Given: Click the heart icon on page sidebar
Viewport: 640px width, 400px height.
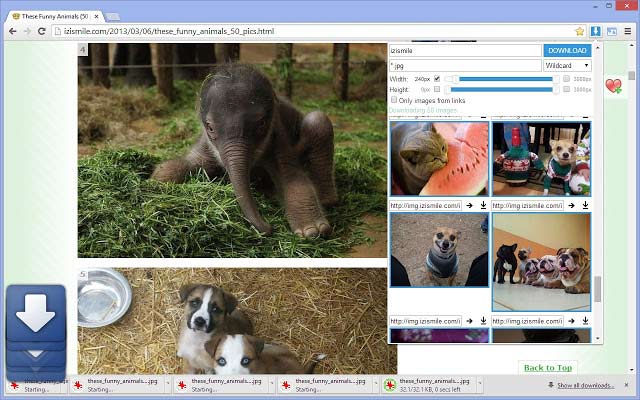Looking at the screenshot, I should [613, 86].
